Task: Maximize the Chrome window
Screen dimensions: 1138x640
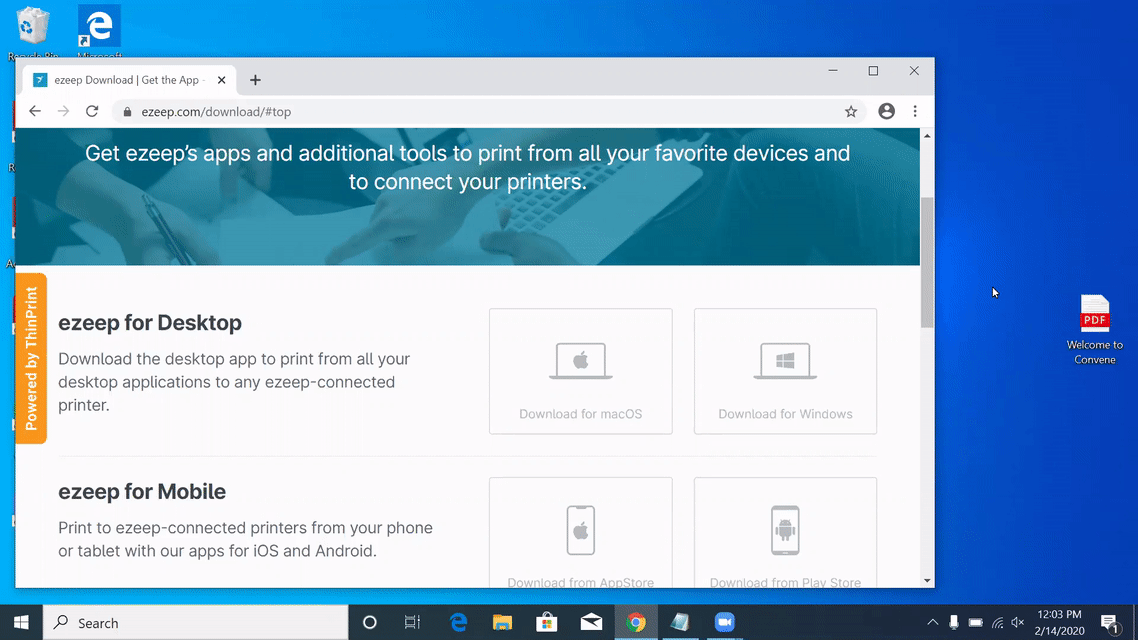Action: tap(873, 70)
